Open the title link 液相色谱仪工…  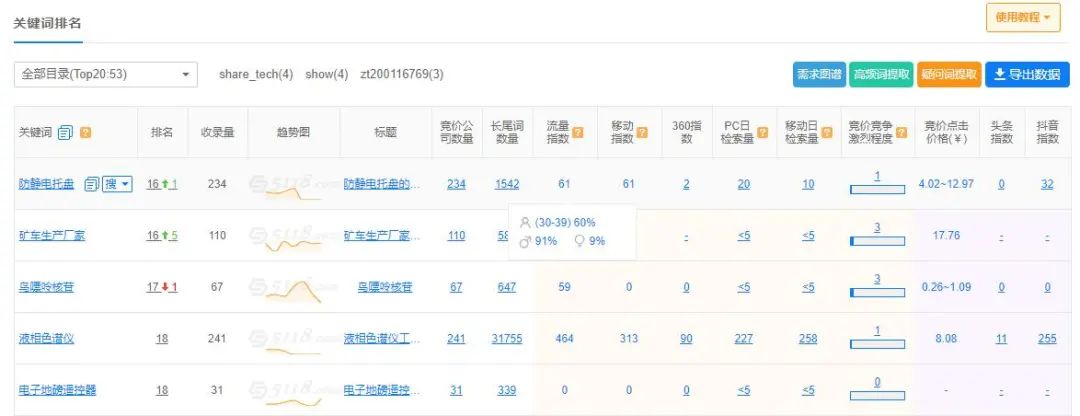pyautogui.click(x=382, y=339)
